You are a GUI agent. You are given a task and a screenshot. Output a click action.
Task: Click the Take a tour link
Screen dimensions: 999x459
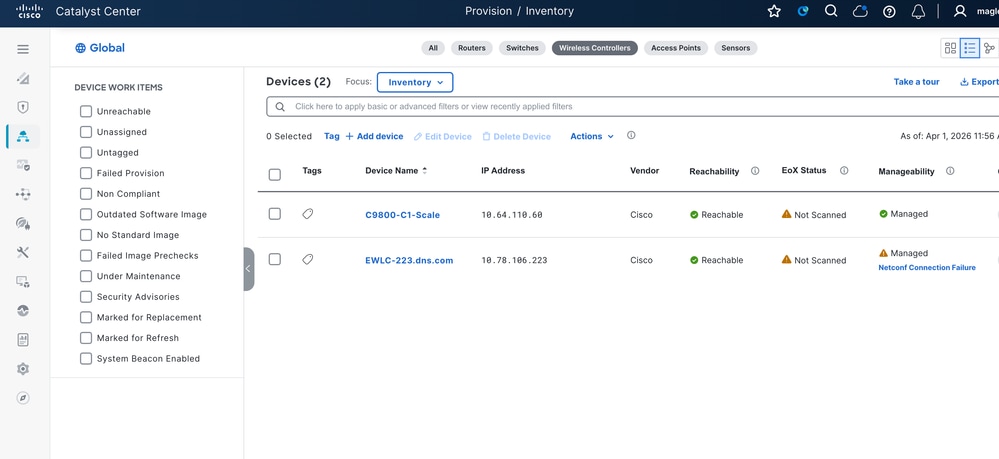click(916, 82)
